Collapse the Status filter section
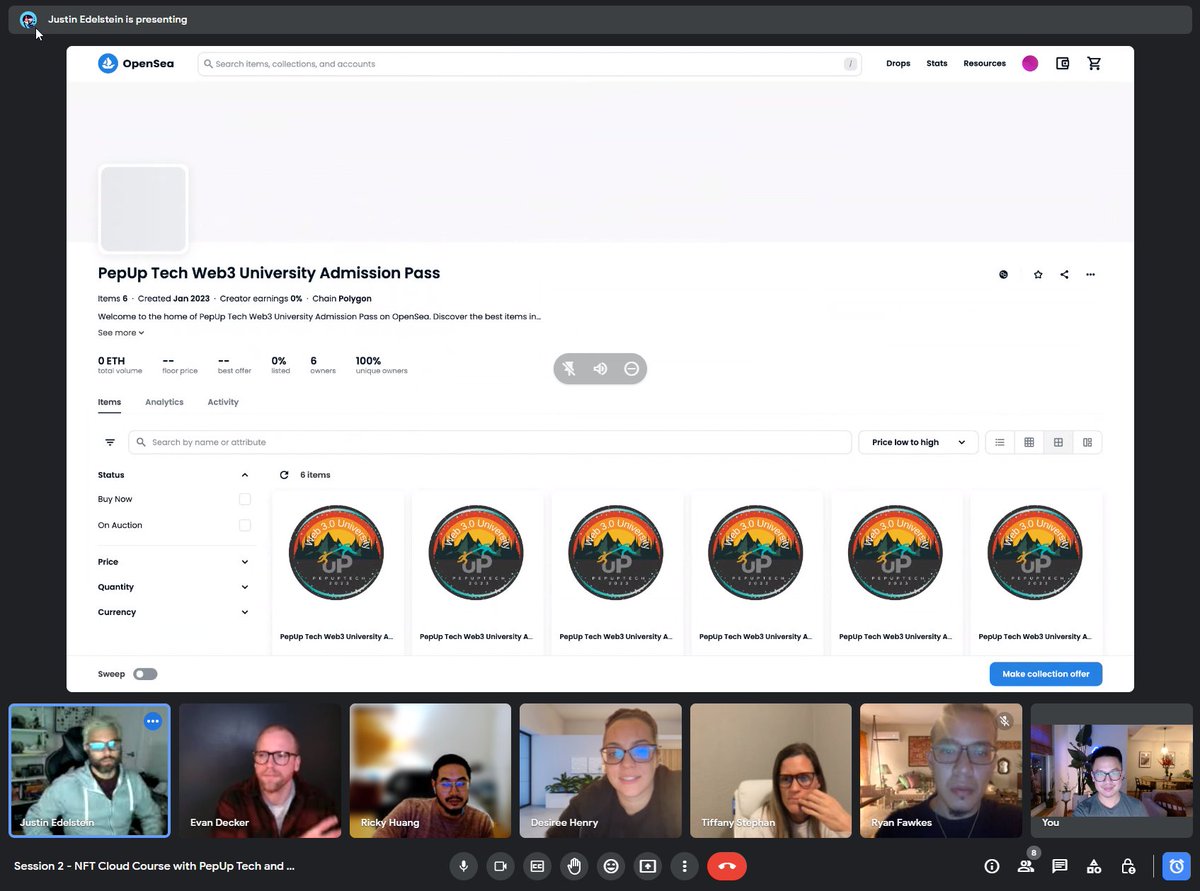 pyautogui.click(x=245, y=475)
